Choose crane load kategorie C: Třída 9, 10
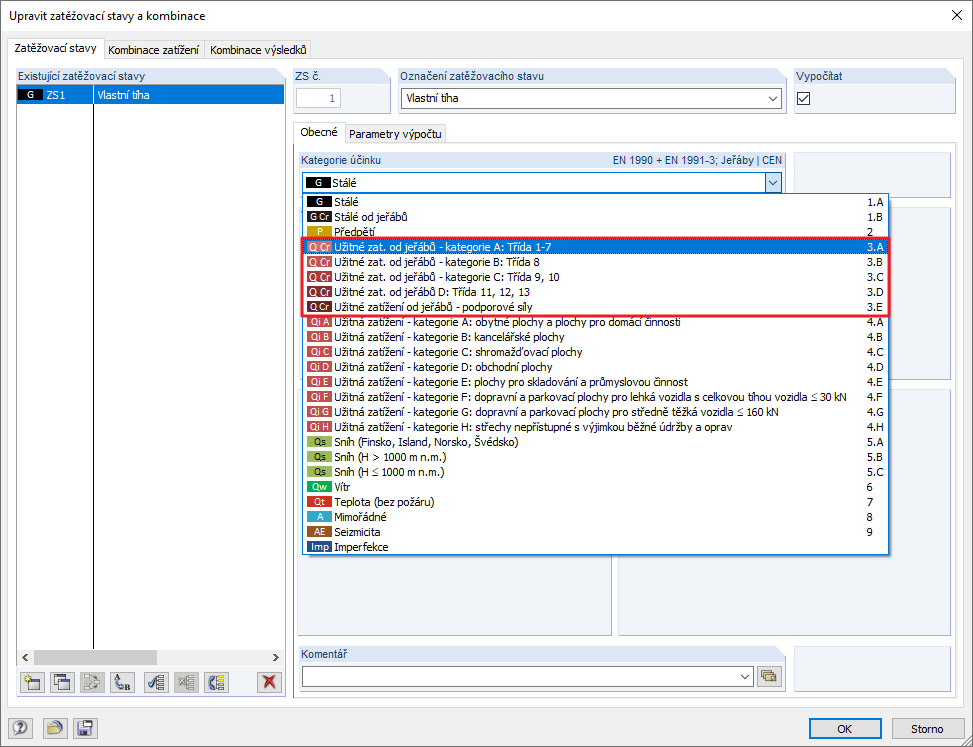Screen dimensions: 973x747 [596, 277]
